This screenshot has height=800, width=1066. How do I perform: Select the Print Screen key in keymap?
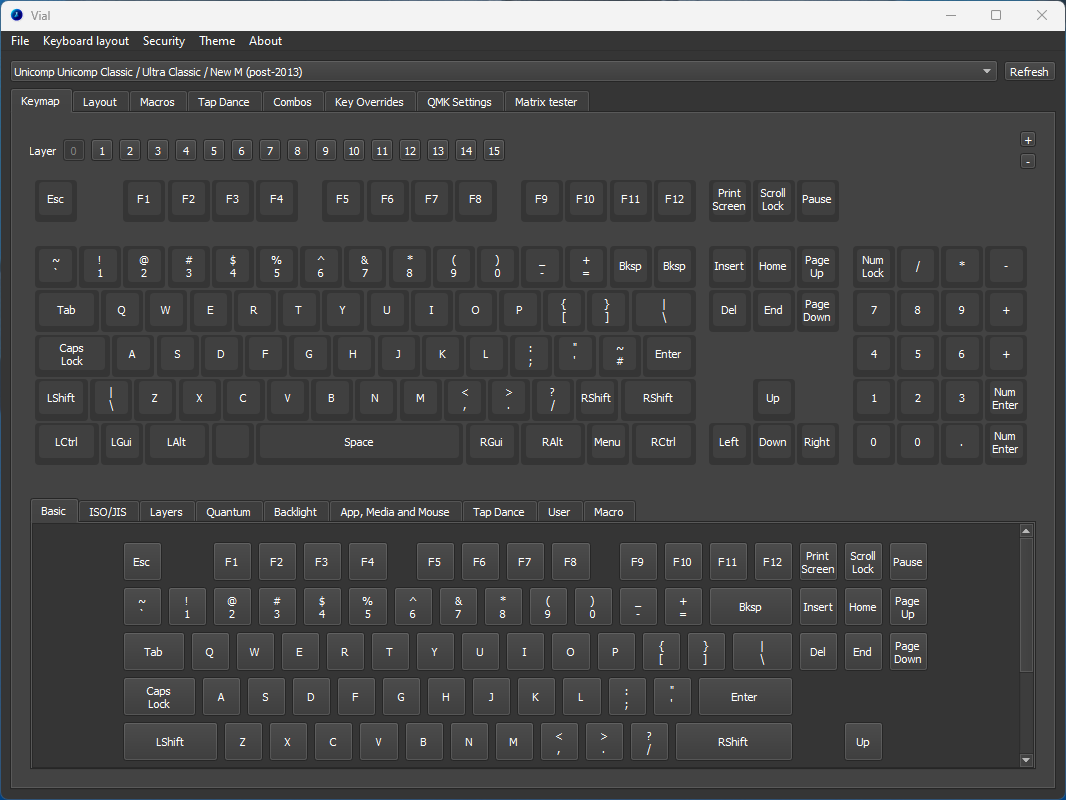(729, 200)
